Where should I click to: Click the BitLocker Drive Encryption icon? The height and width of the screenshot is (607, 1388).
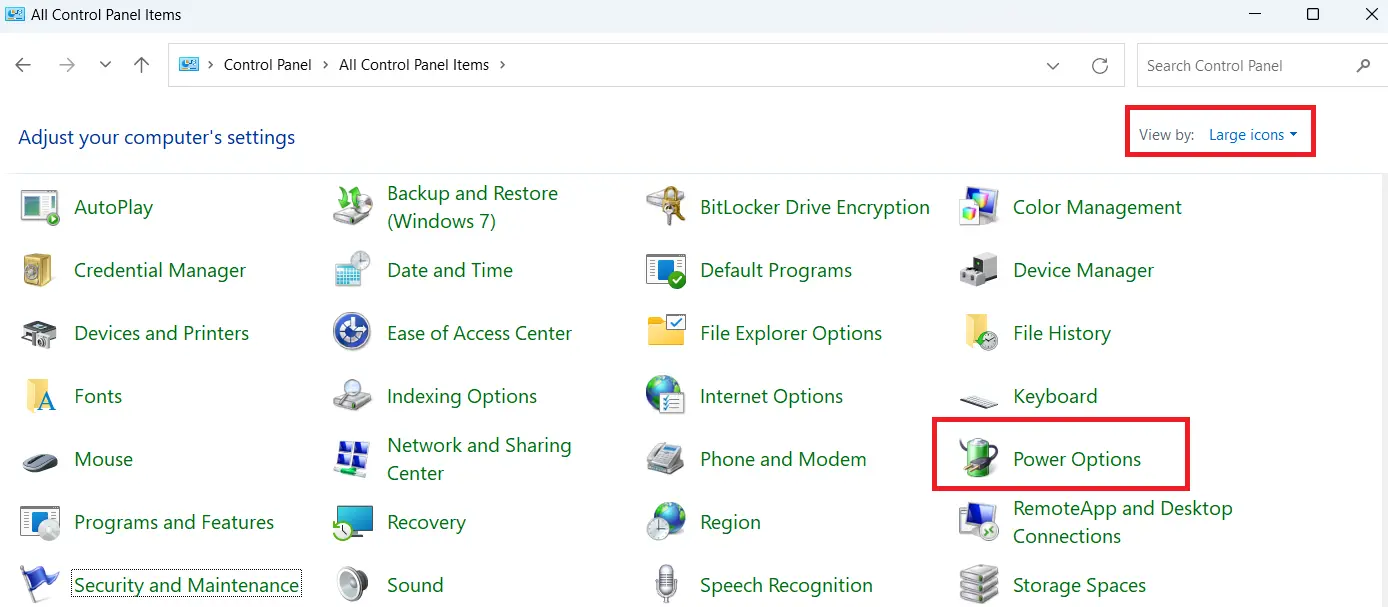coord(665,207)
